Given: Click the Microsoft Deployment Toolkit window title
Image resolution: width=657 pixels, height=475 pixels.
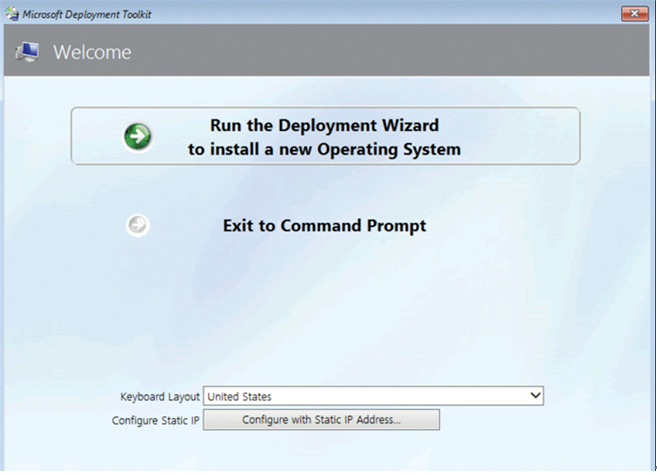Looking at the screenshot, I should (87, 14).
